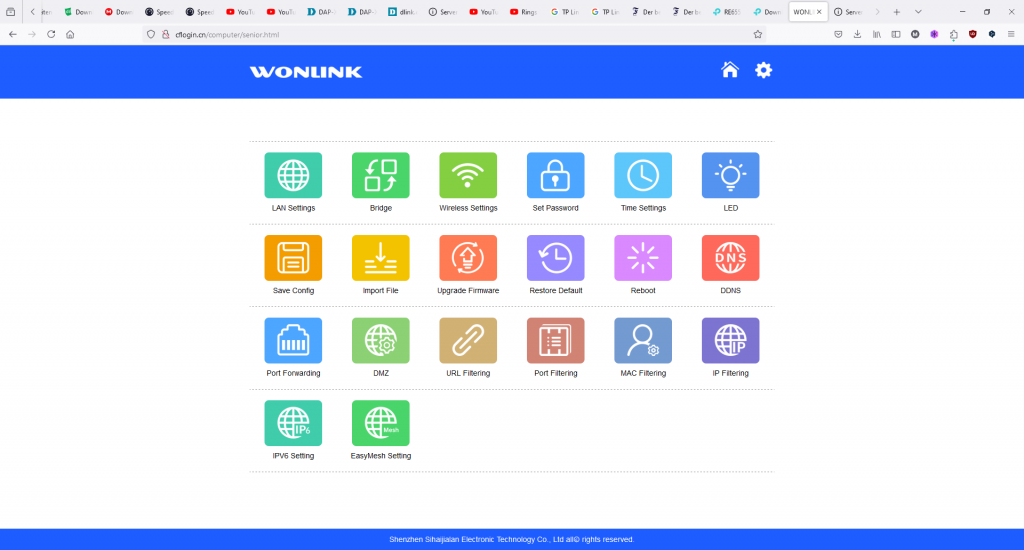Click the Save Config floppy disk icon
This screenshot has width=1024, height=550.
click(293, 258)
